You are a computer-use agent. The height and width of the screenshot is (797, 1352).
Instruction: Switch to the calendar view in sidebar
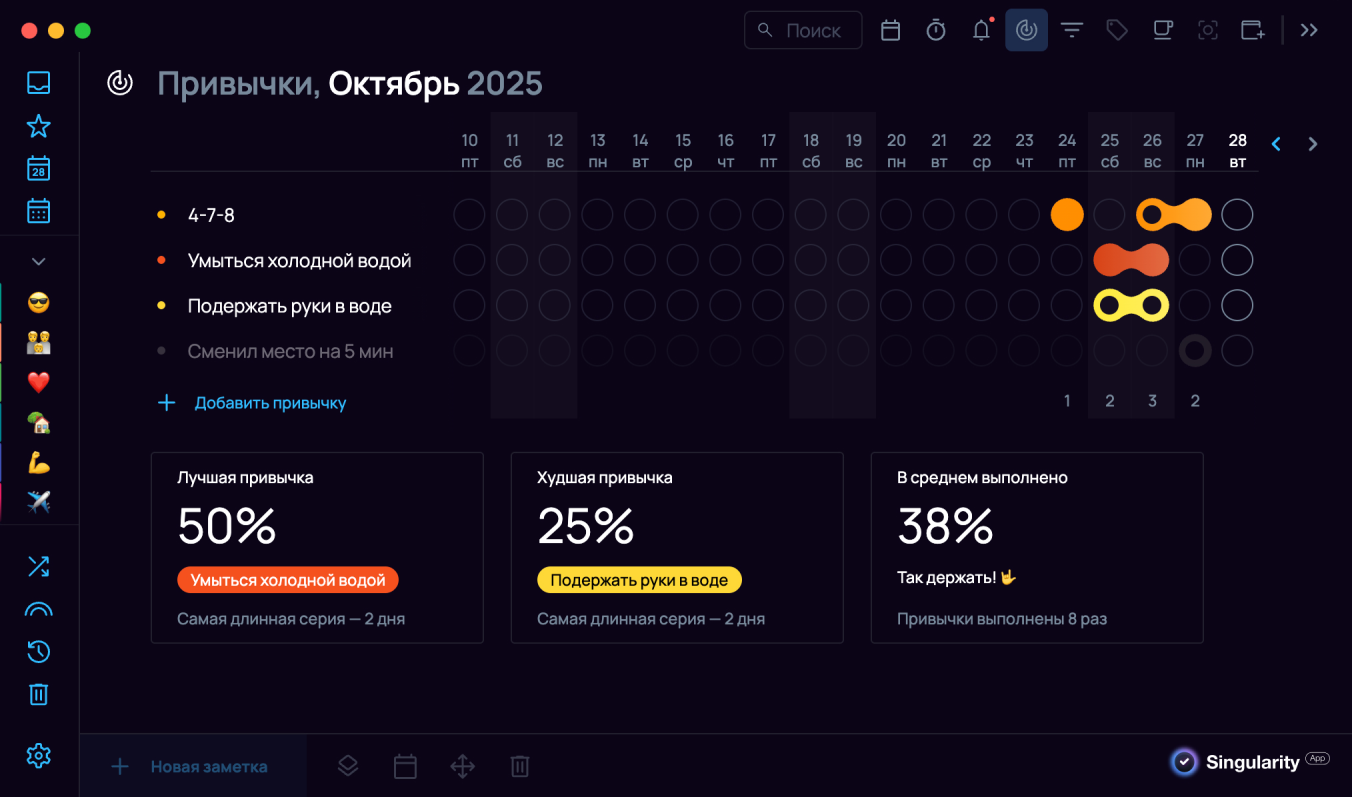[x=38, y=210]
